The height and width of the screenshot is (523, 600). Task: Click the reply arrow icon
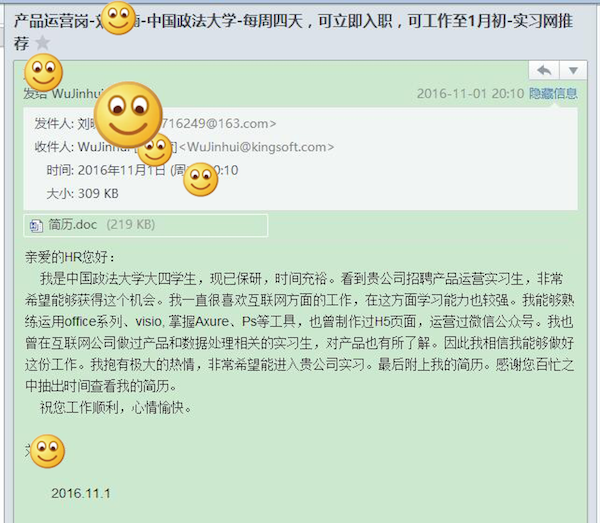pos(544,70)
